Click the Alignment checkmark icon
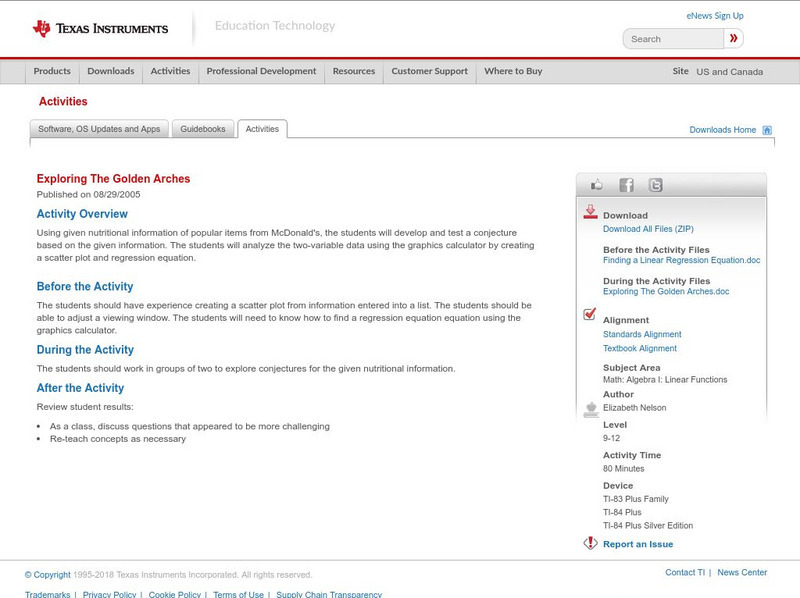Screen dimensions: 800x598 tap(590, 314)
